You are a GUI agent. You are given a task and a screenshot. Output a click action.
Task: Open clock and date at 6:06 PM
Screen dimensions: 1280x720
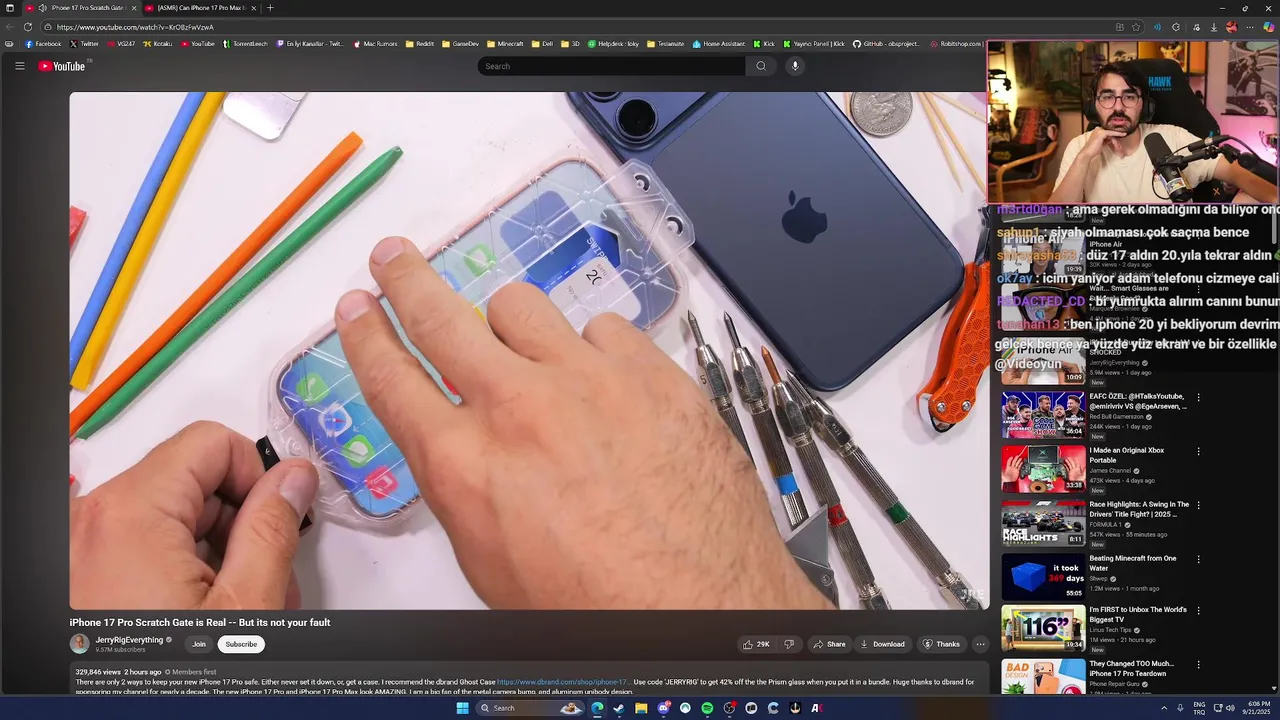click(x=1257, y=708)
